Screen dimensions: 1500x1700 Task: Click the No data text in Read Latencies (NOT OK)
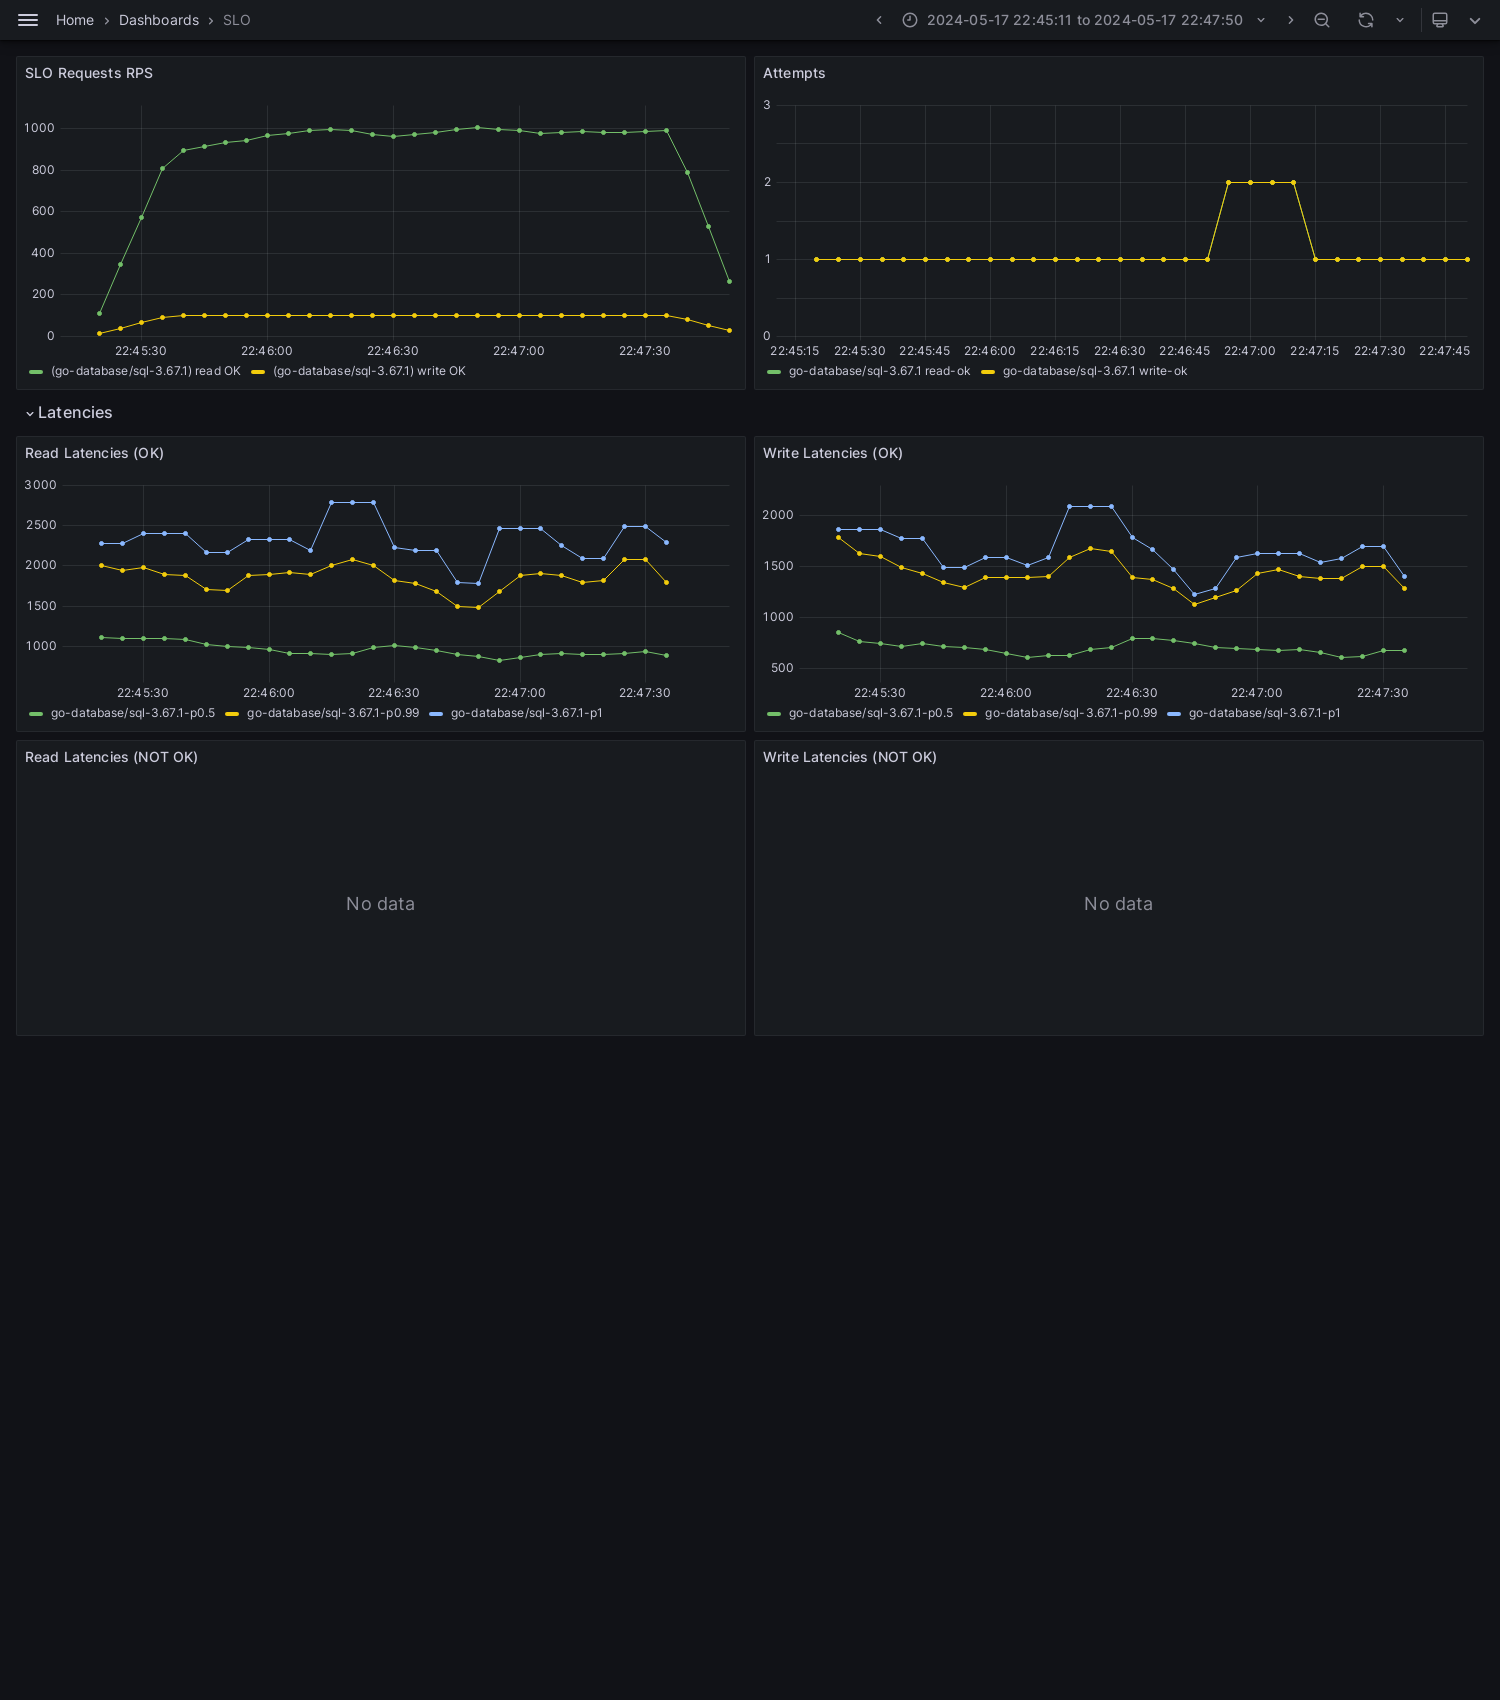point(380,904)
